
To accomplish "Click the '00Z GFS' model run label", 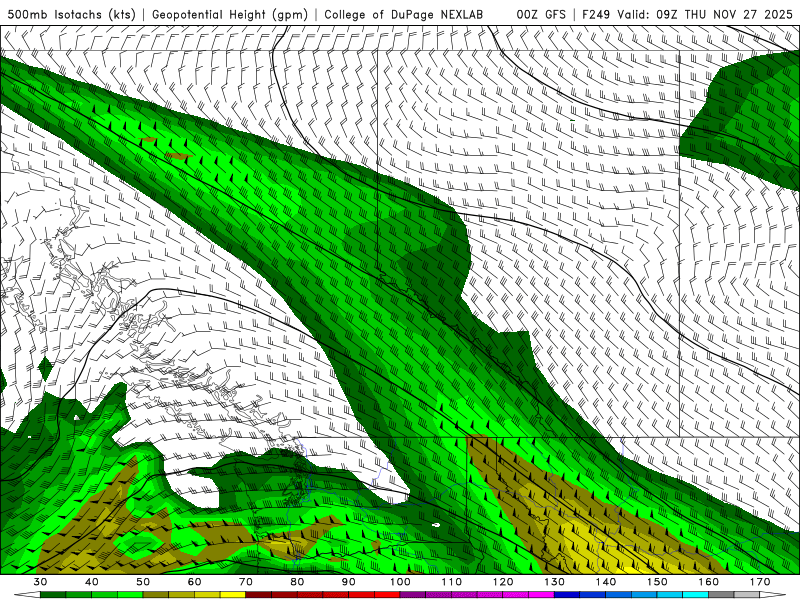I will click(x=541, y=14).
